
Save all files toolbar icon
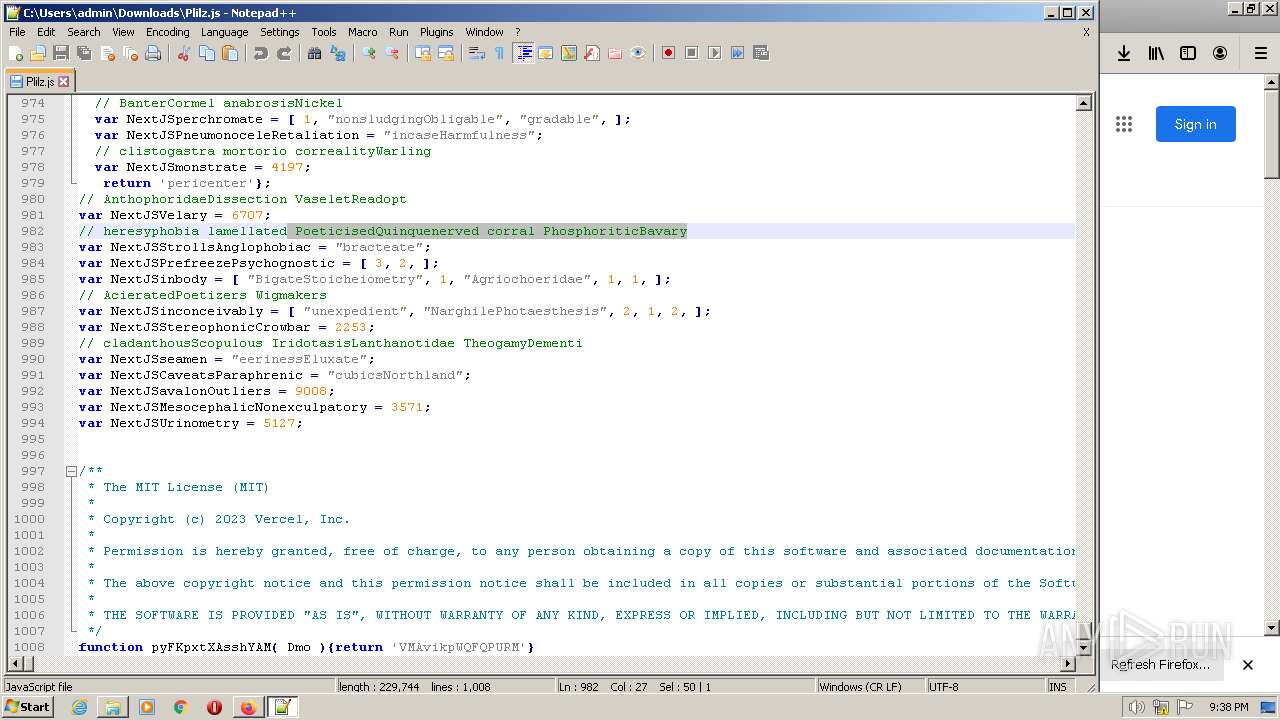pos(84,53)
